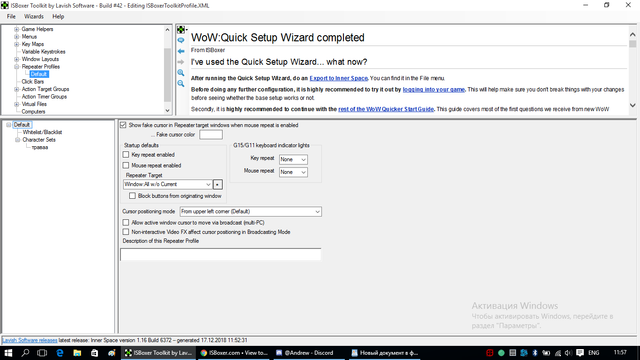Screen dimensions: 640x360
Task: Select the Computers tree item
Action: pyautogui.click(x=33, y=111)
